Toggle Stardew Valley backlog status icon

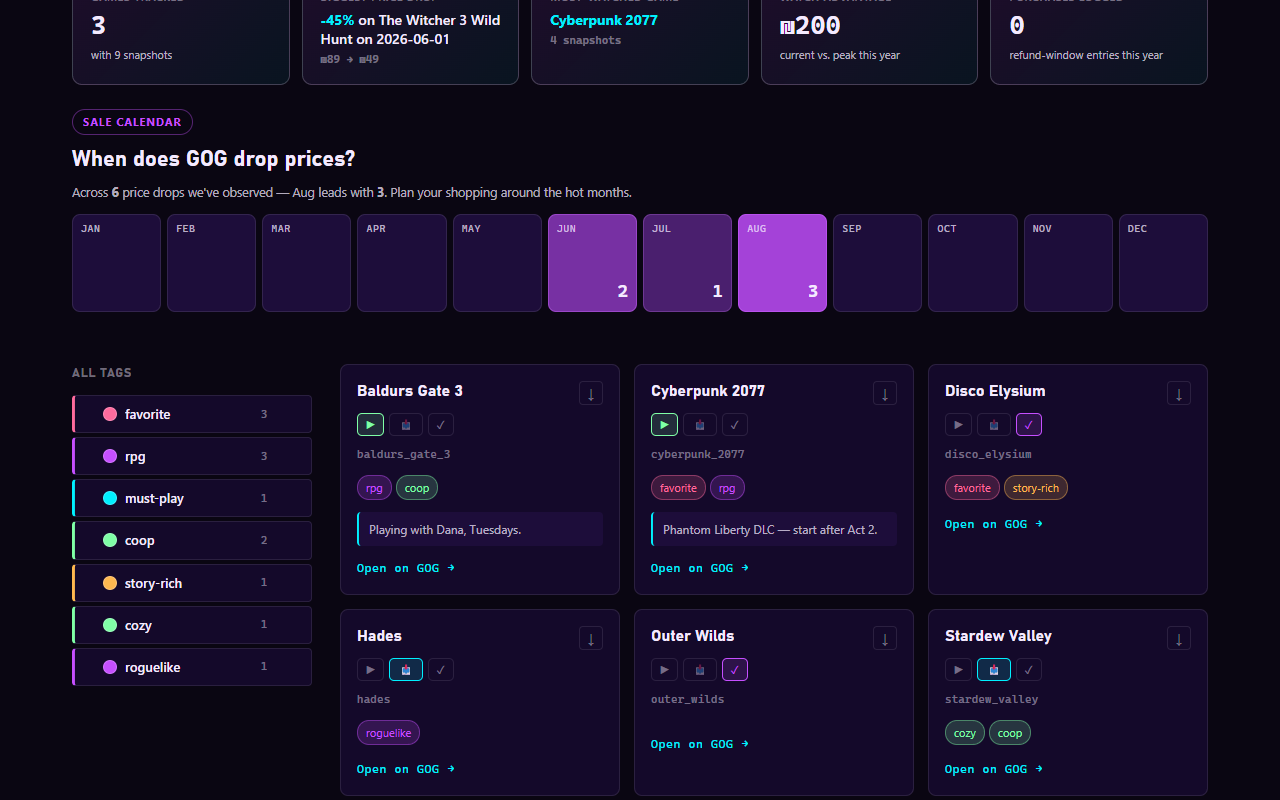[x=994, y=670]
